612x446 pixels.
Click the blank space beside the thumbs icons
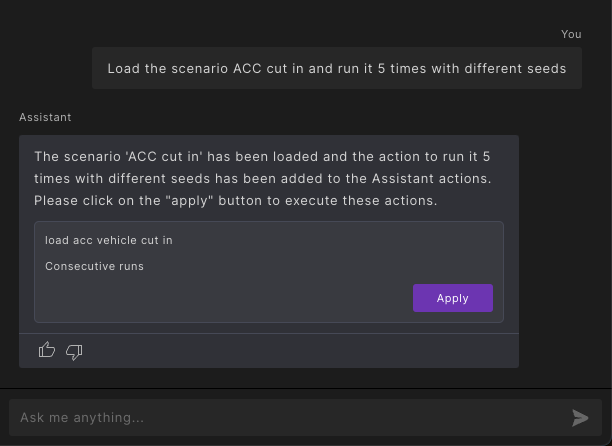[300, 350]
